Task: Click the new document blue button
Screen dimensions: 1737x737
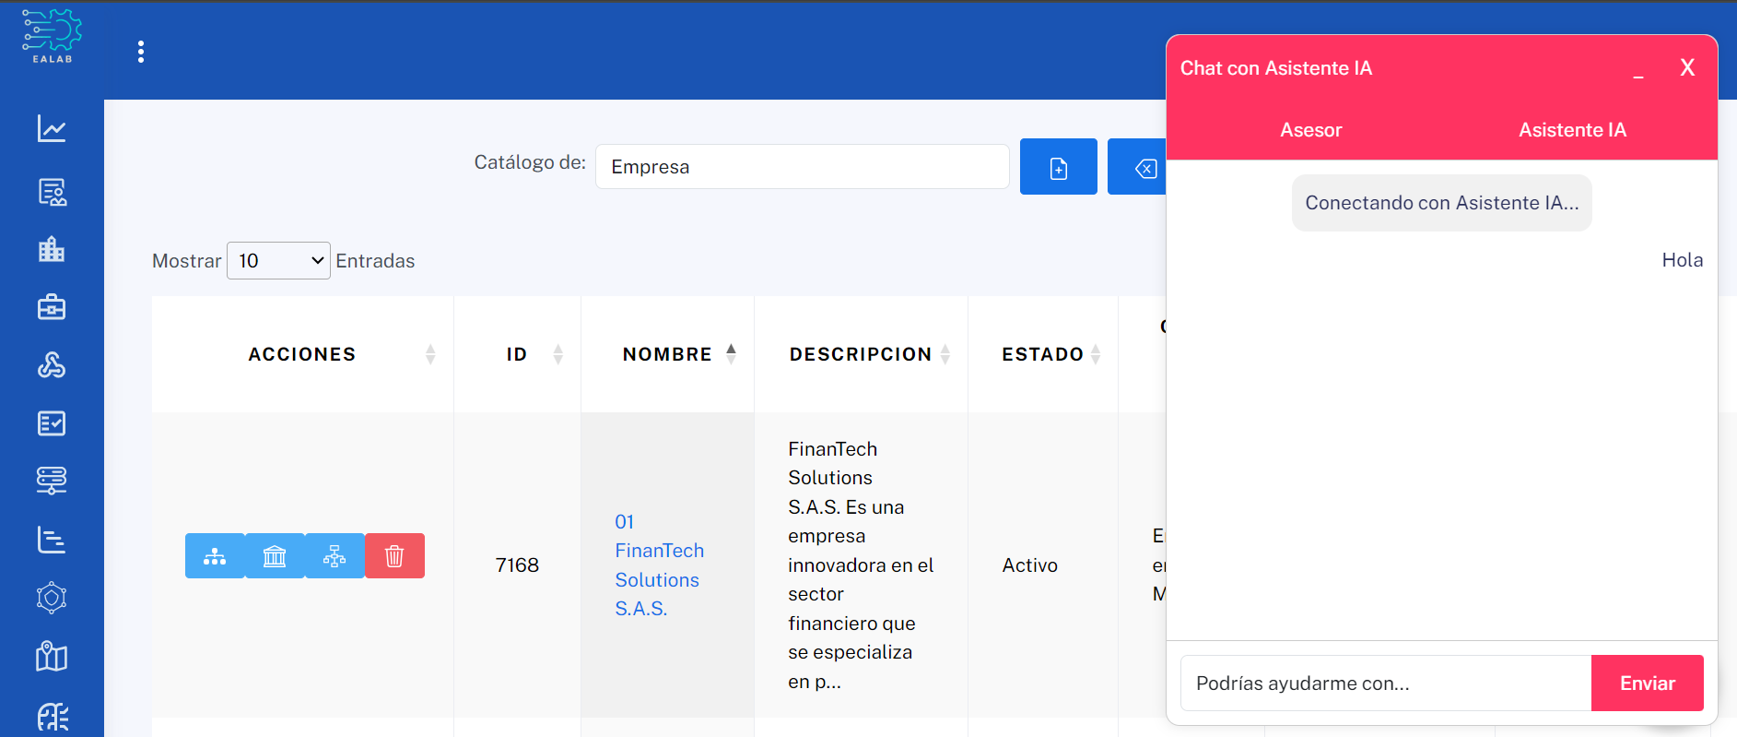Action: coord(1058,167)
